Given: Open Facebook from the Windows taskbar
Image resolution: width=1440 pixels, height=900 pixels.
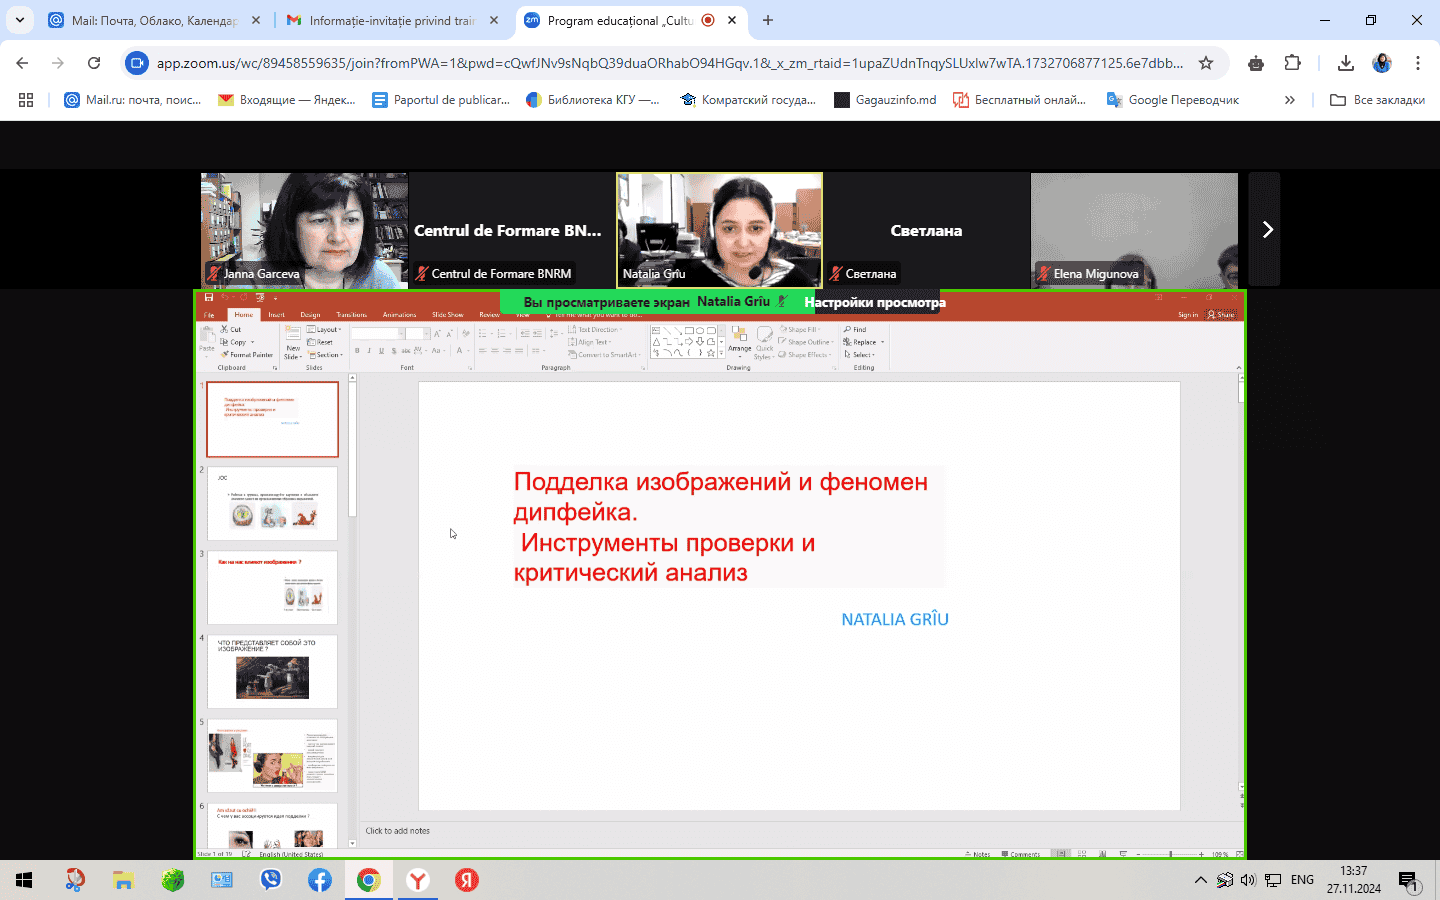Looking at the screenshot, I should (320, 880).
